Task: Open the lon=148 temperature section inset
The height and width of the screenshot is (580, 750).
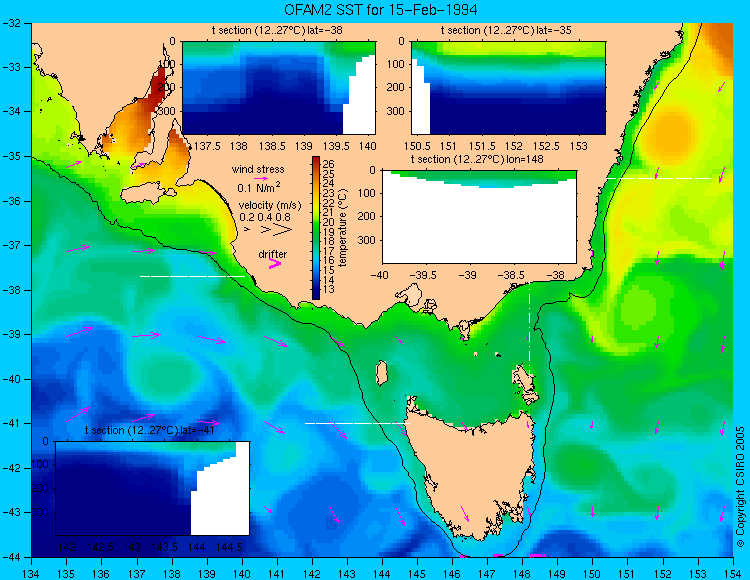Action: point(479,217)
